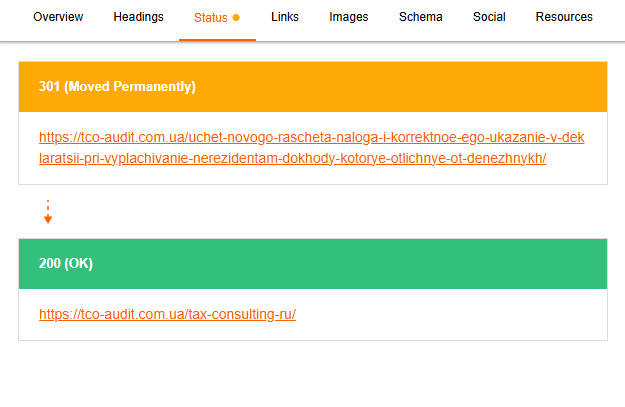625x407 pixels.
Task: Click empty space right of tax-consulting-ru link
Action: coord(450,314)
